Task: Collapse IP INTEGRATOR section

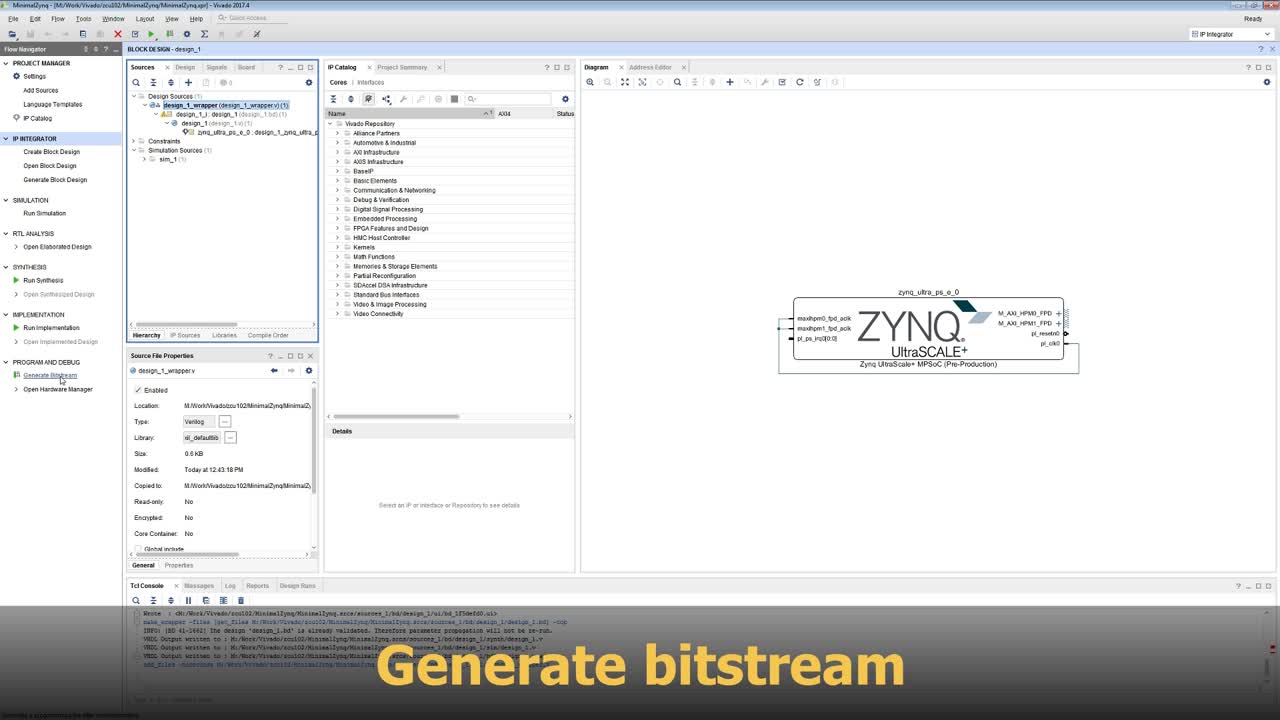Action: [5, 139]
